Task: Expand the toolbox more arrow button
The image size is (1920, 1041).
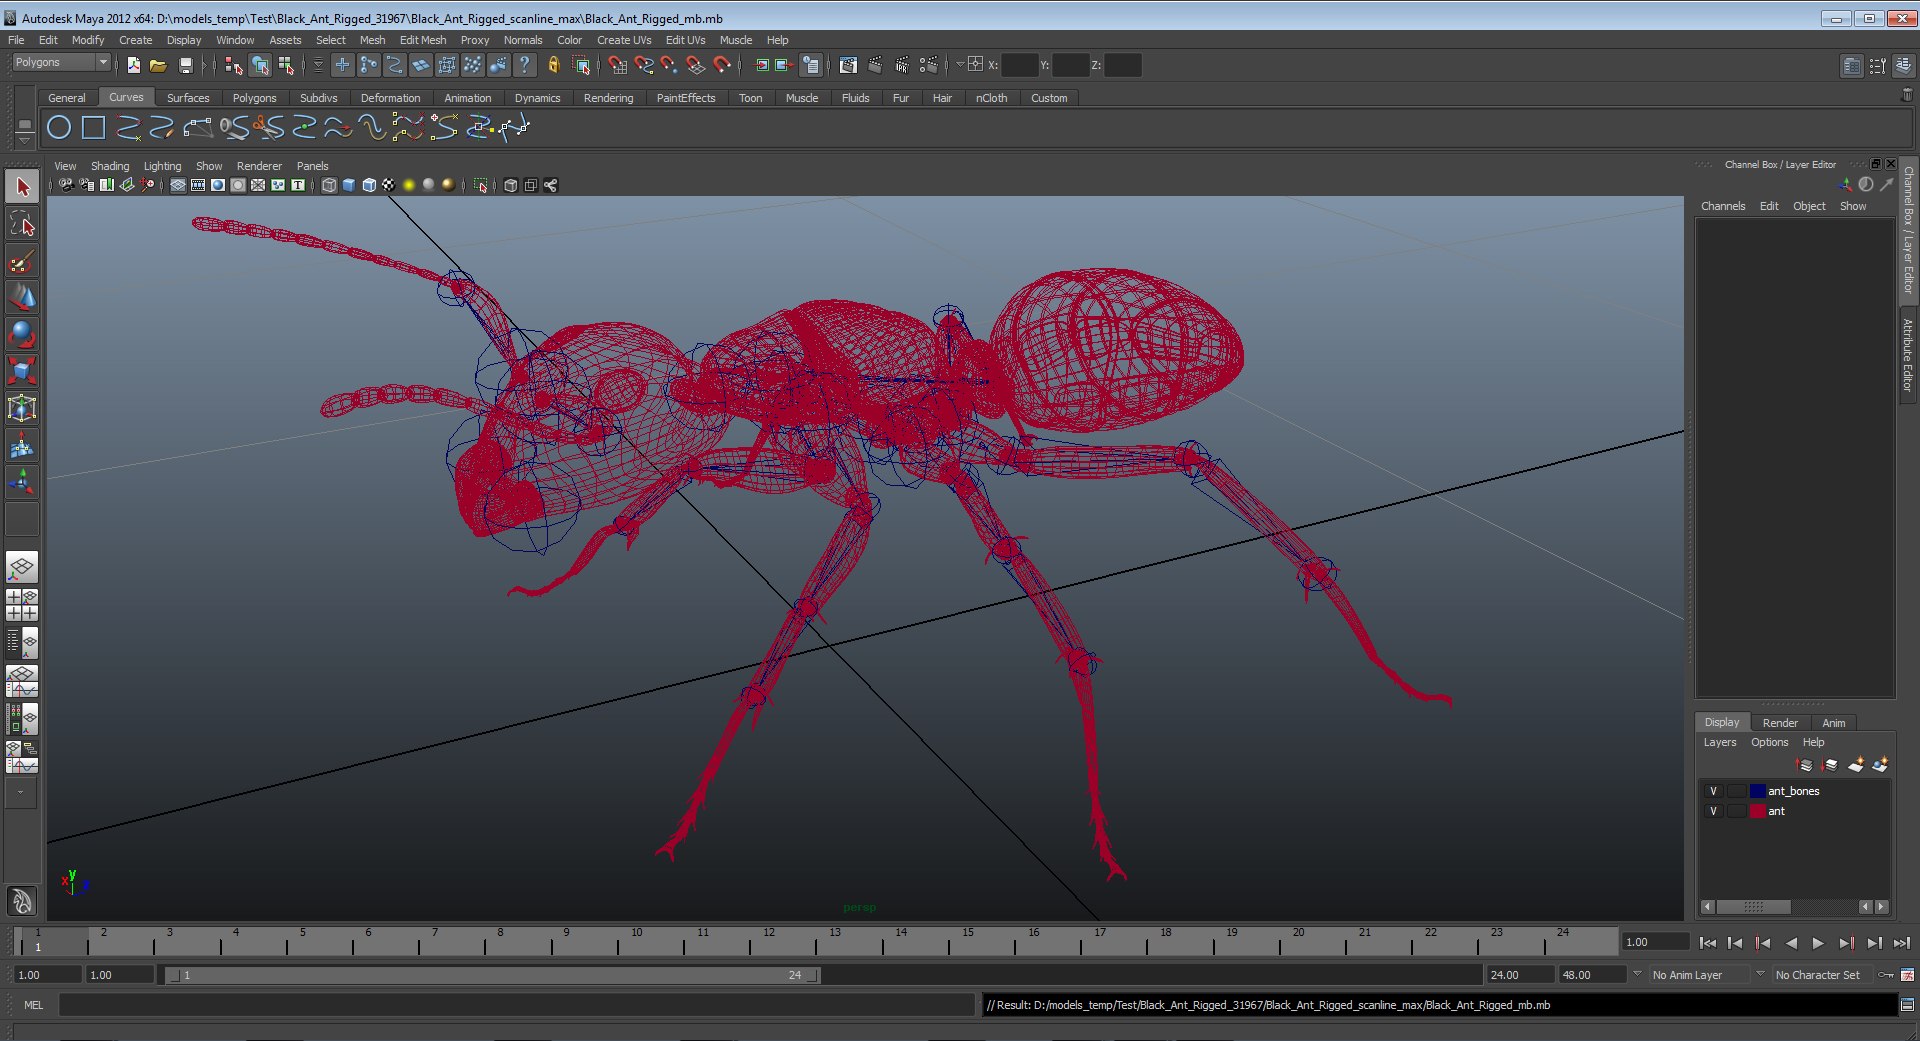Action: click(x=21, y=792)
